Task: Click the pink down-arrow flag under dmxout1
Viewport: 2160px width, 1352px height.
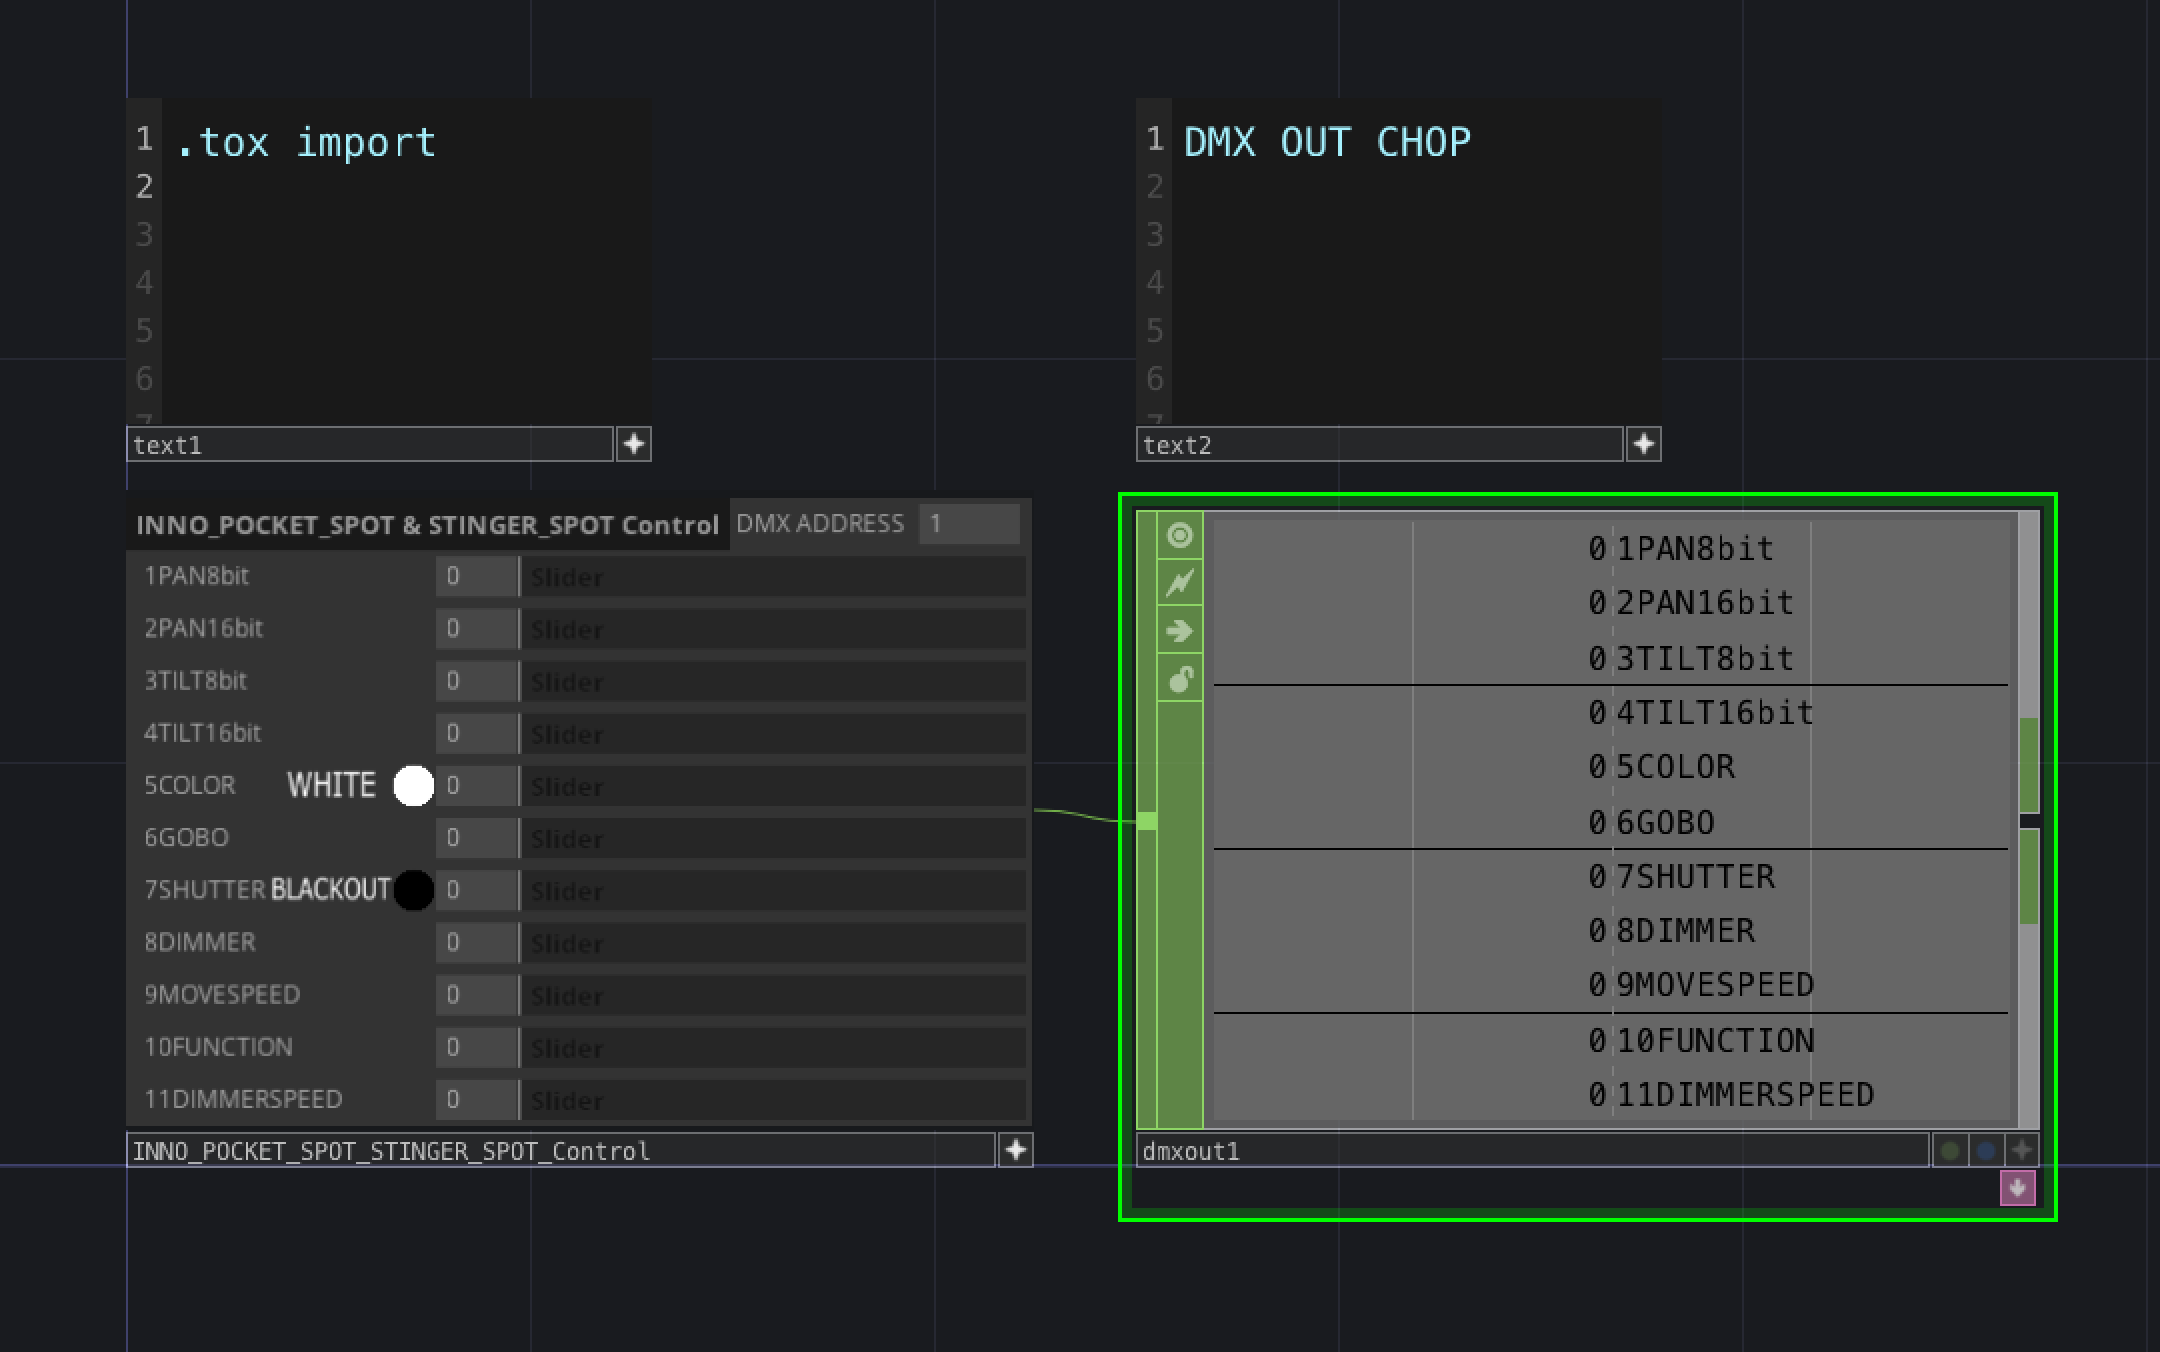Action: (2019, 1189)
